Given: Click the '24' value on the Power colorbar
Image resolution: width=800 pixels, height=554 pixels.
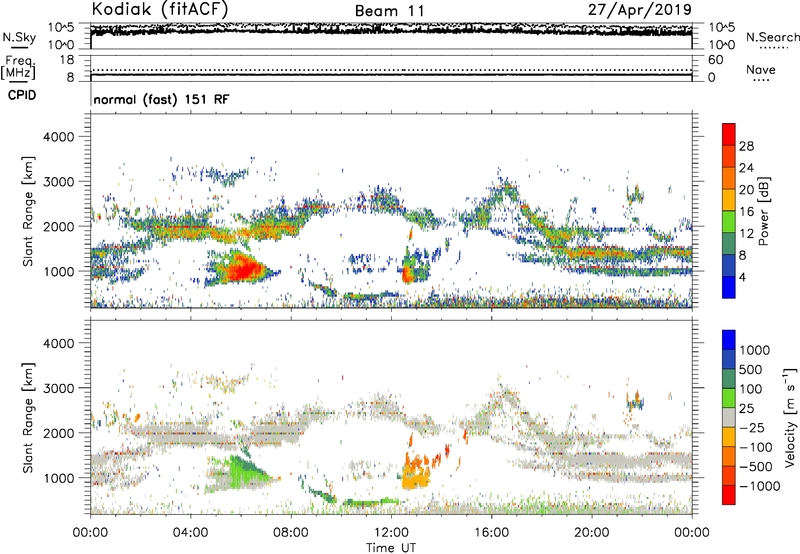Looking at the screenshot, I should coord(746,168).
